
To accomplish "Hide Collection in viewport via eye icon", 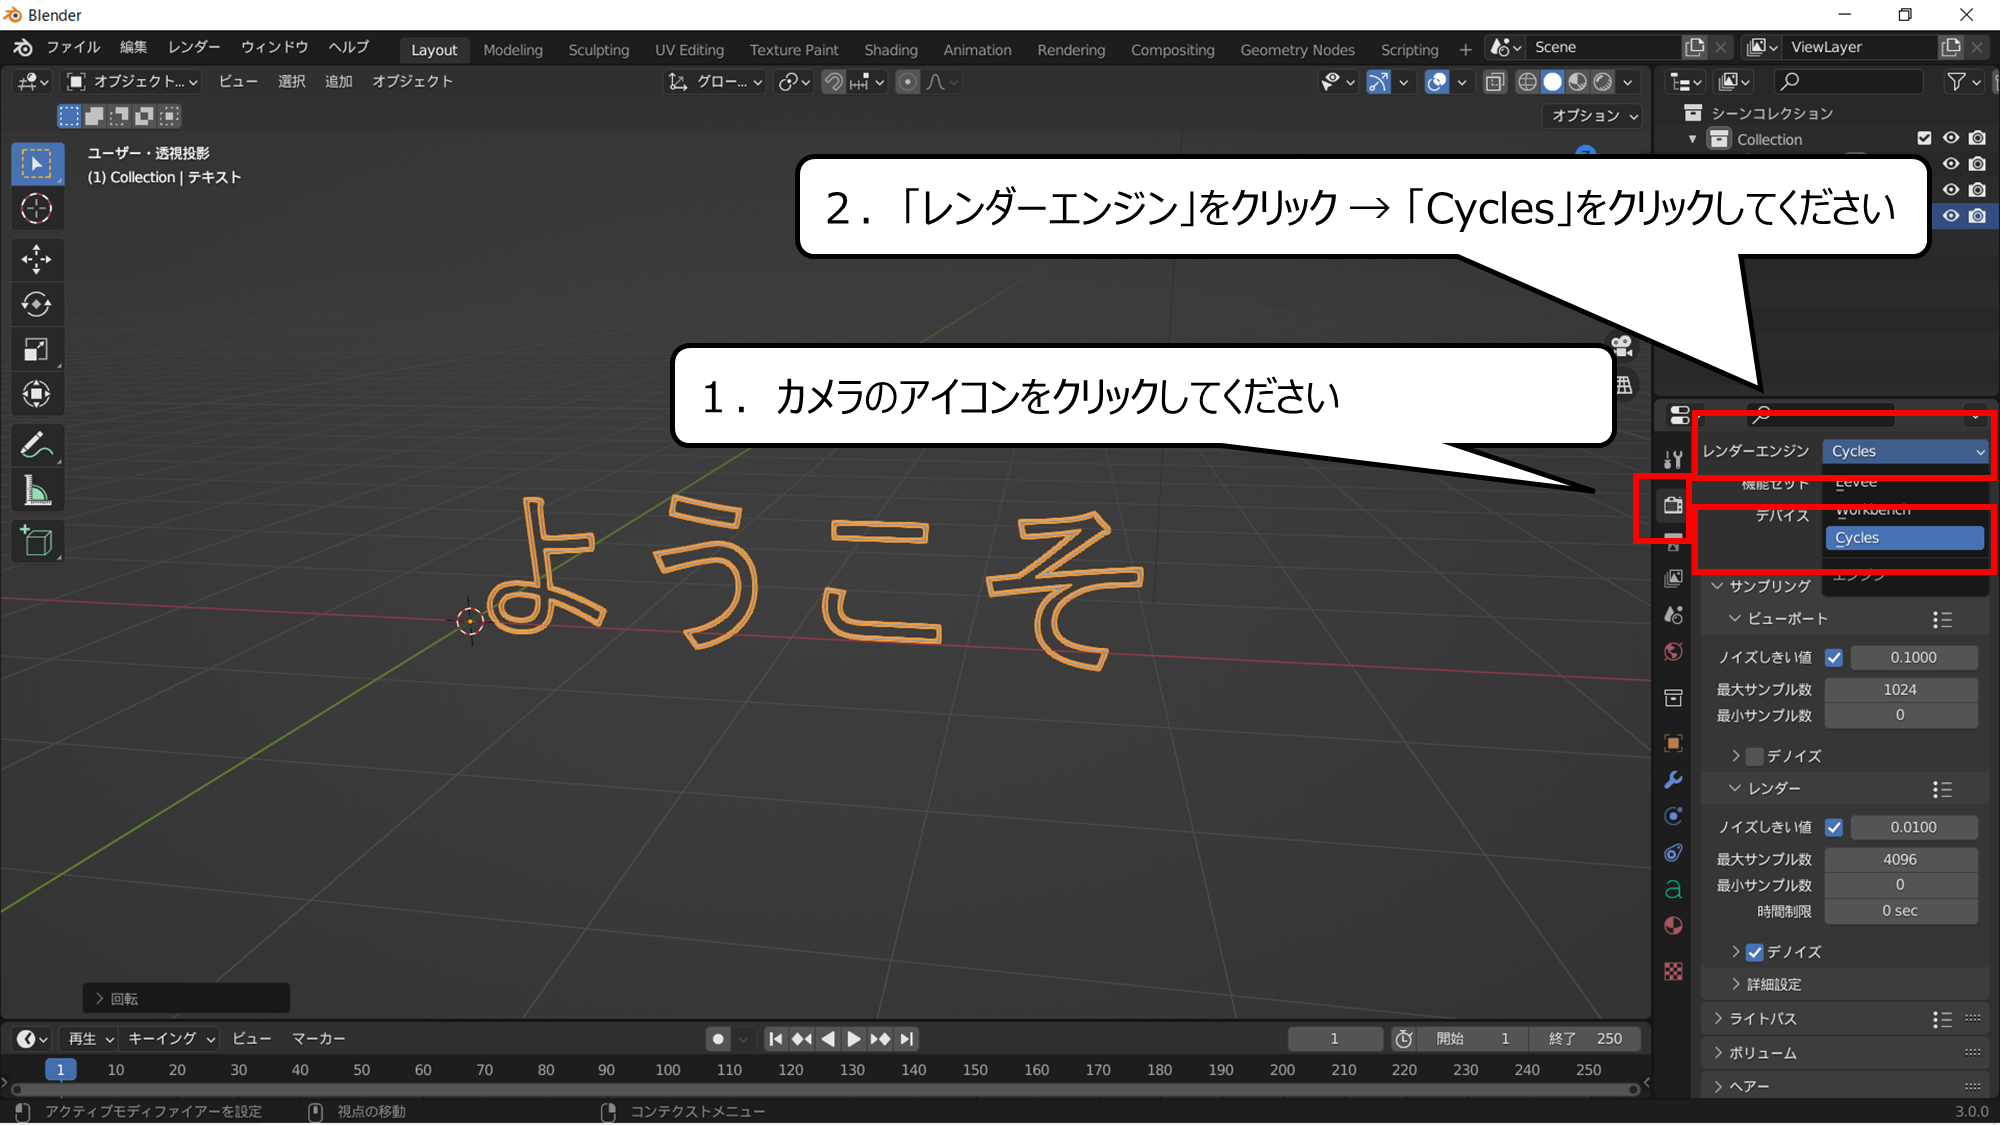I will [1950, 138].
